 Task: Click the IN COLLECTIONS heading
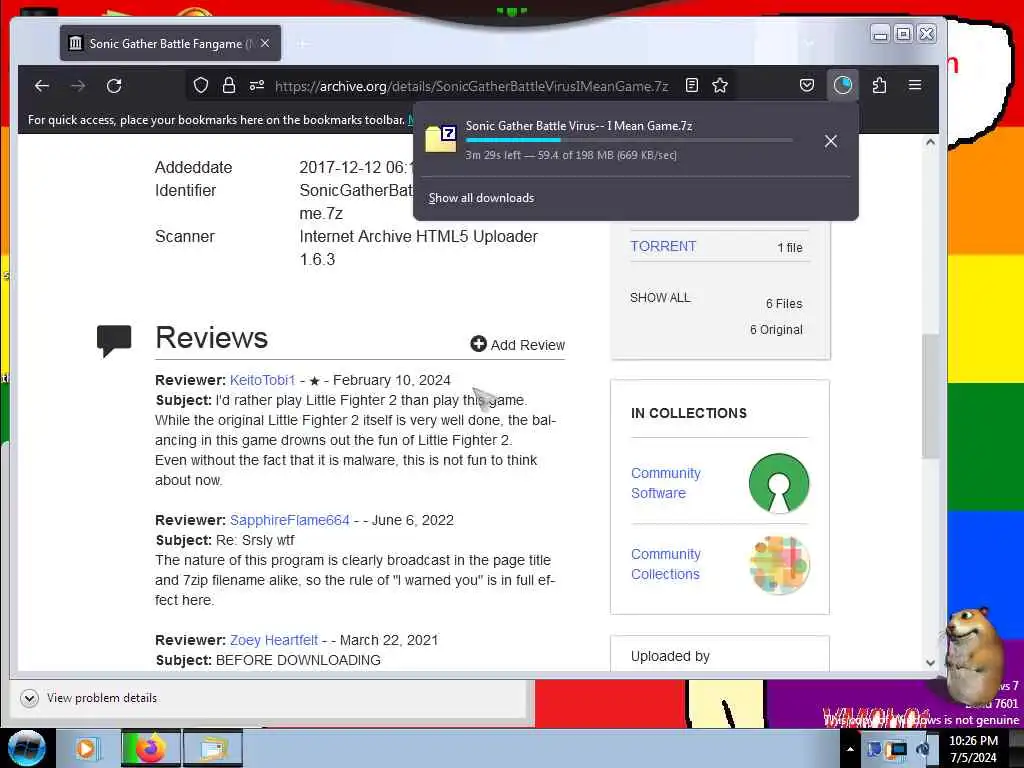point(689,413)
